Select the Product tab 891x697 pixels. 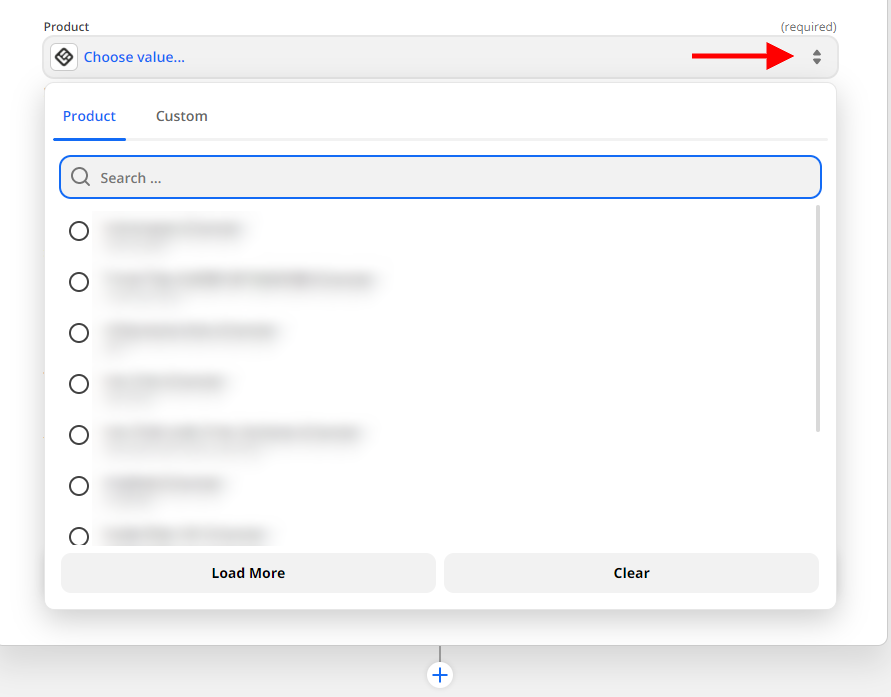click(x=89, y=116)
